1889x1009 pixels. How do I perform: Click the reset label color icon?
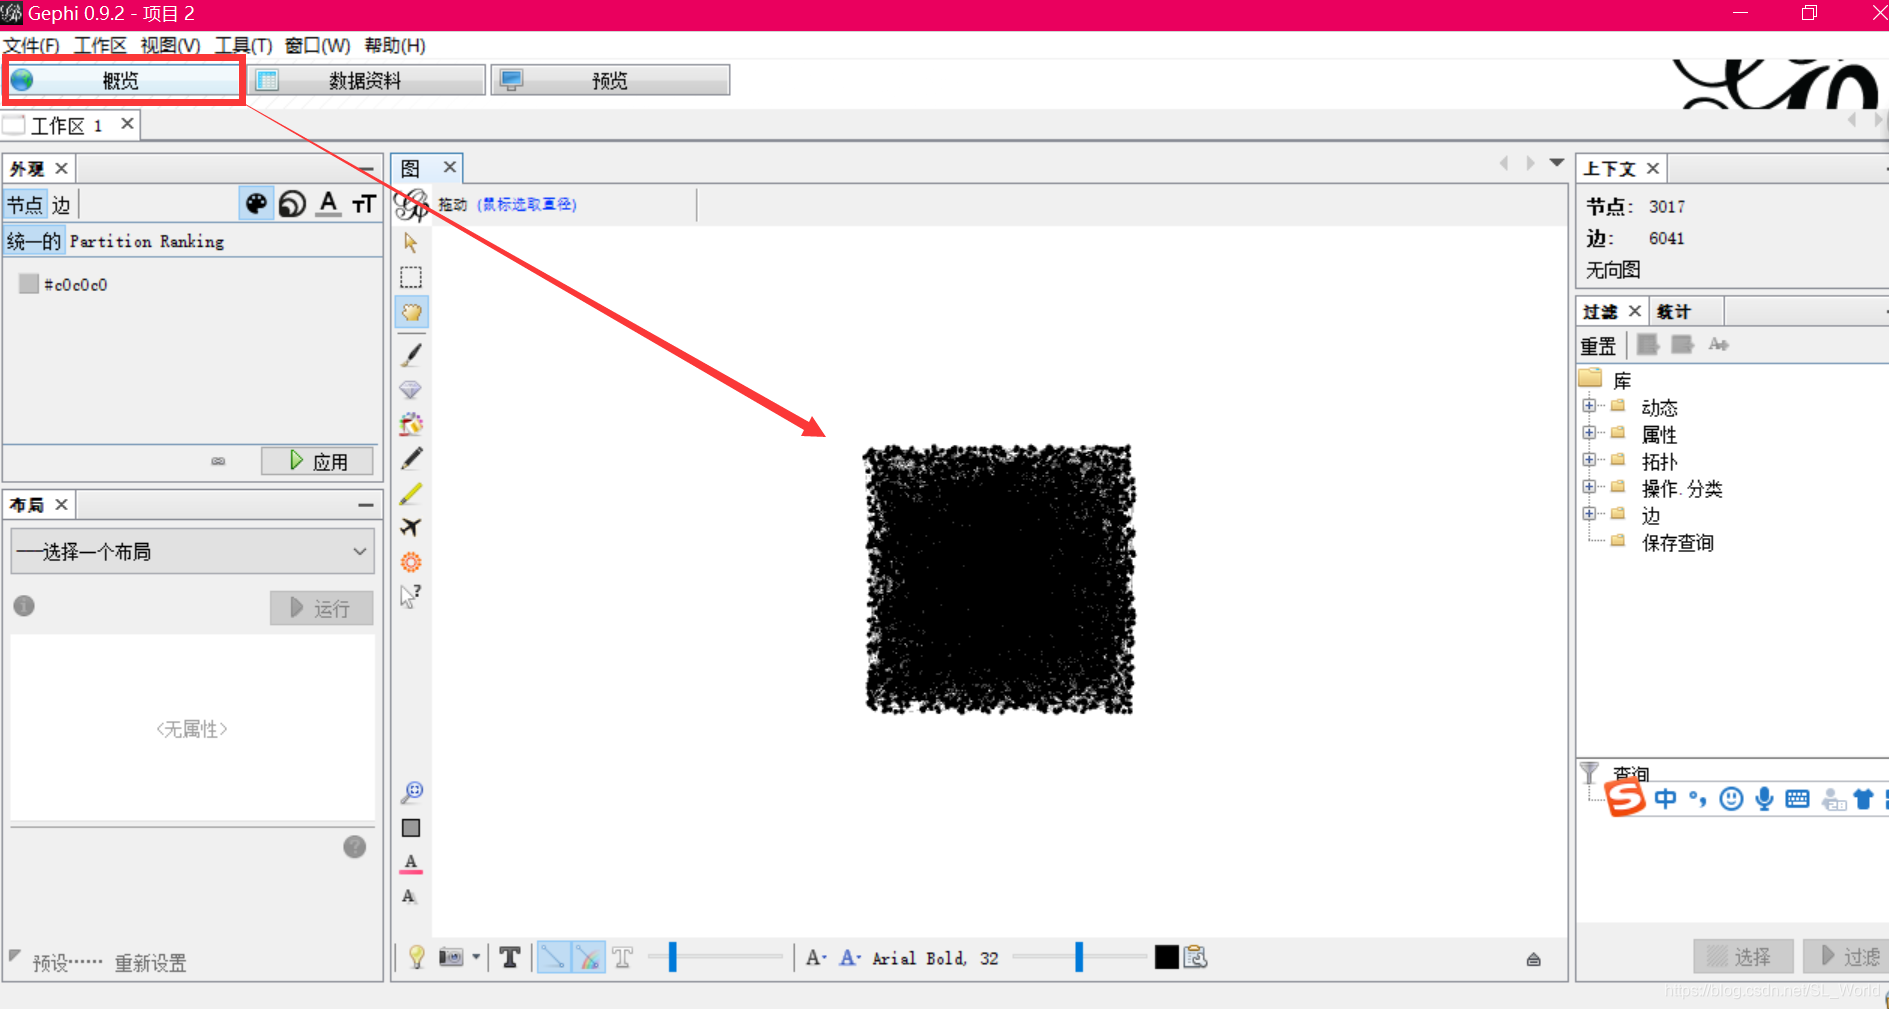pos(411,864)
